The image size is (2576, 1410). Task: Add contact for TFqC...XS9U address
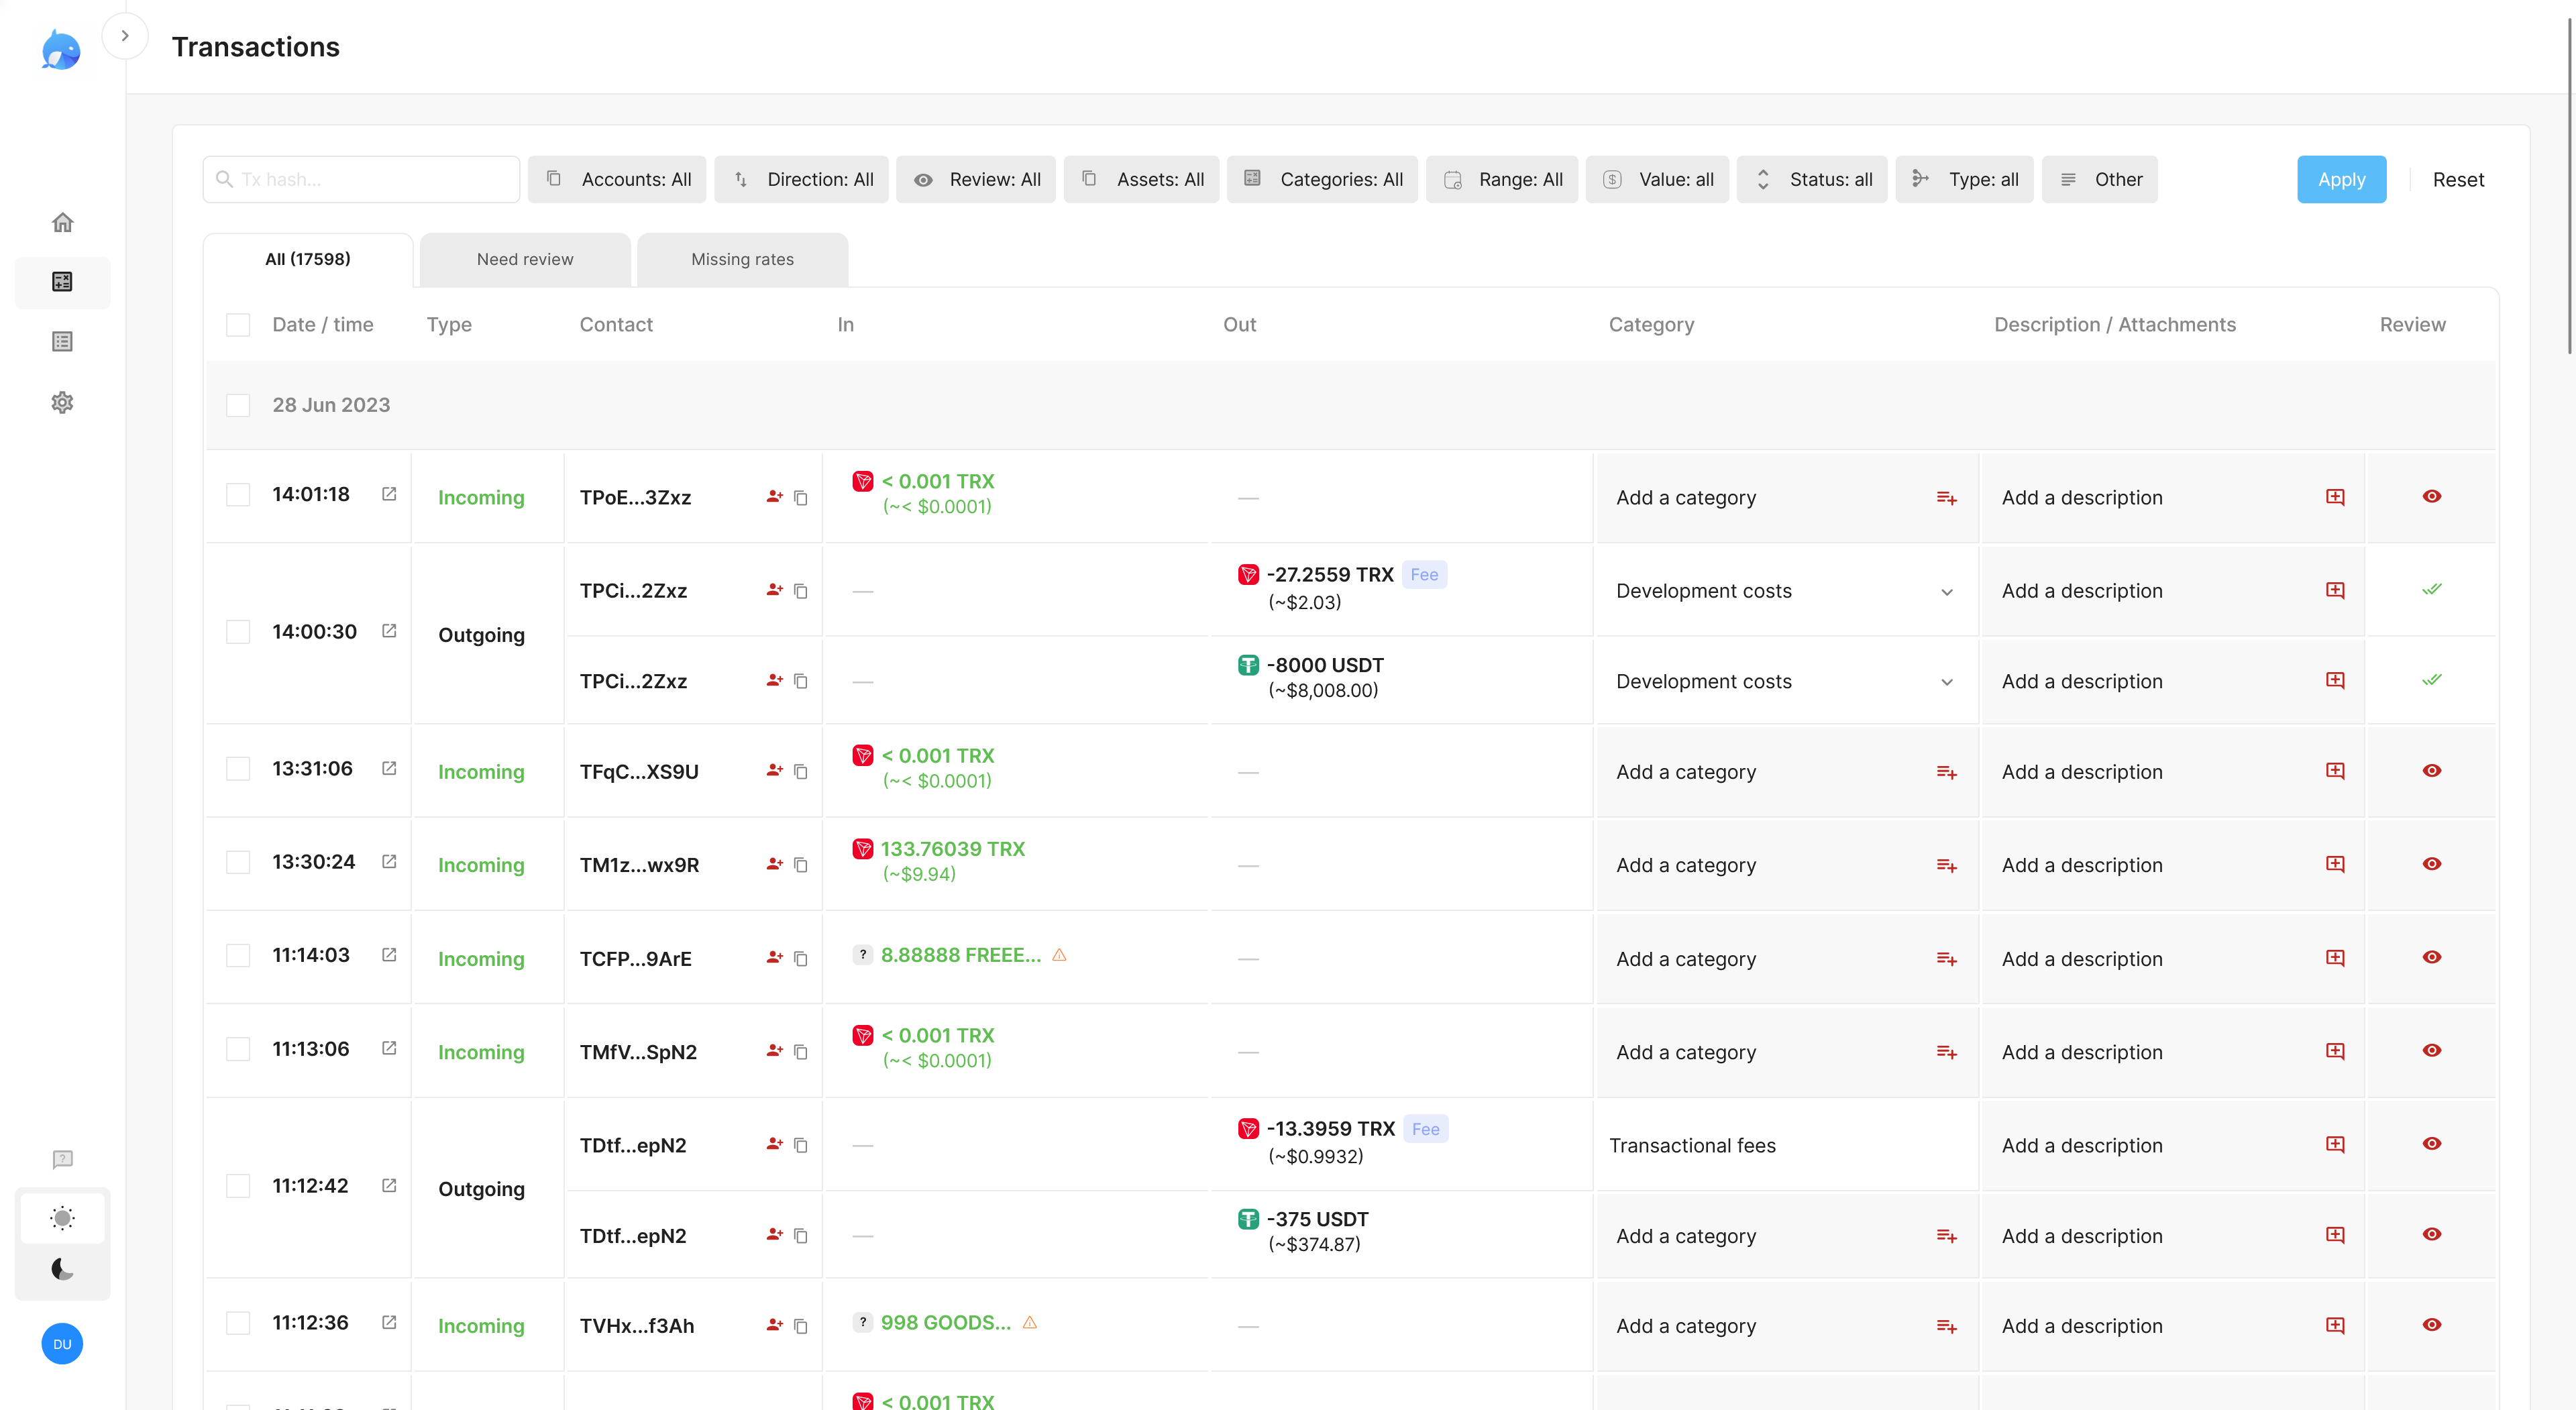pyautogui.click(x=774, y=771)
